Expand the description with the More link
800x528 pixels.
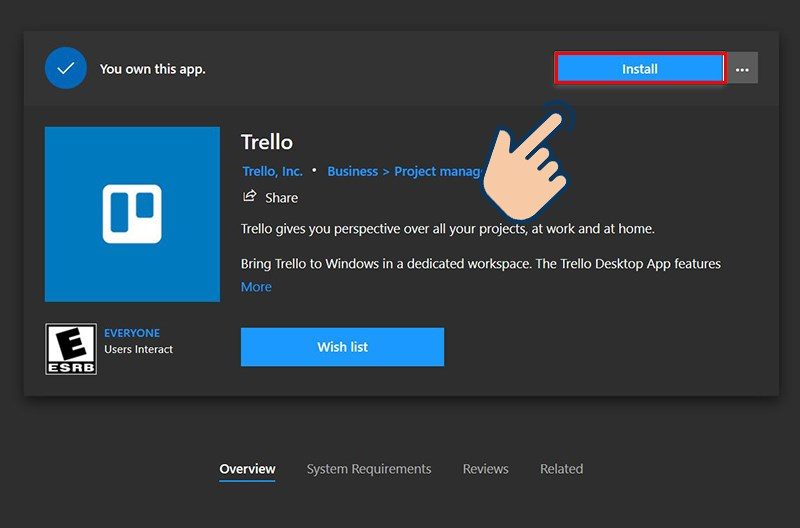click(256, 287)
